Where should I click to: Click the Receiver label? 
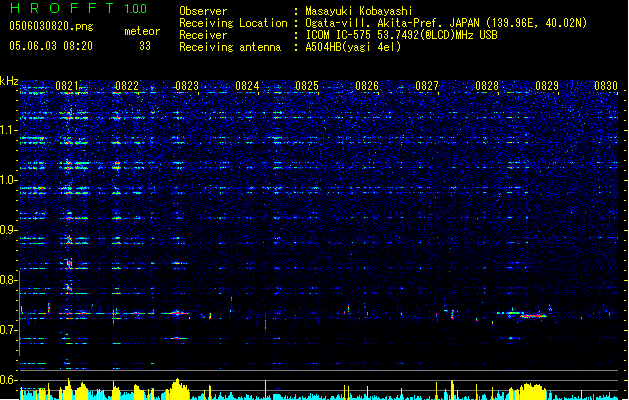tap(203, 35)
